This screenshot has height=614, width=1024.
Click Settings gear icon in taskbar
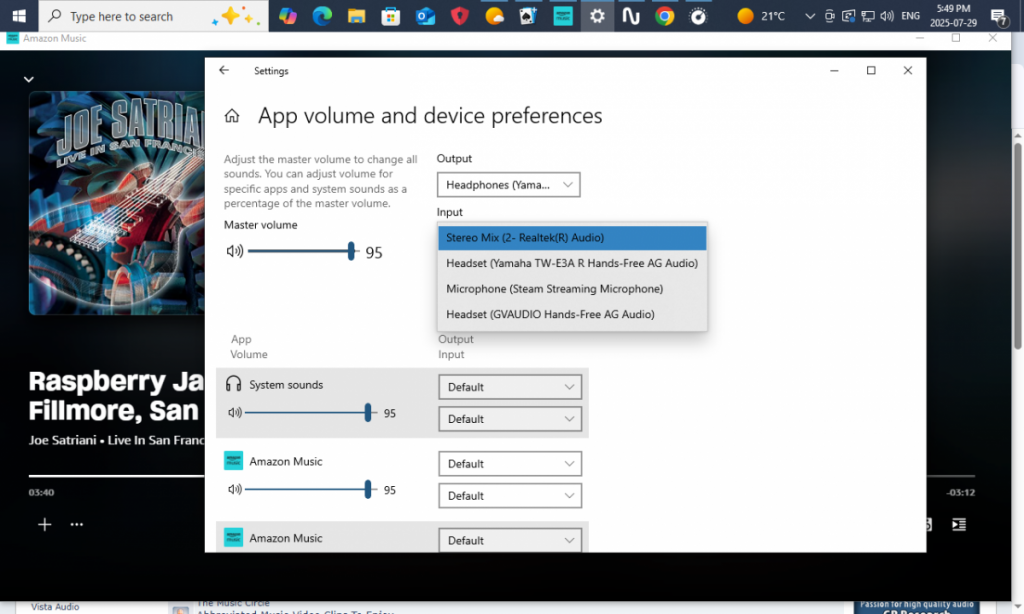(597, 16)
